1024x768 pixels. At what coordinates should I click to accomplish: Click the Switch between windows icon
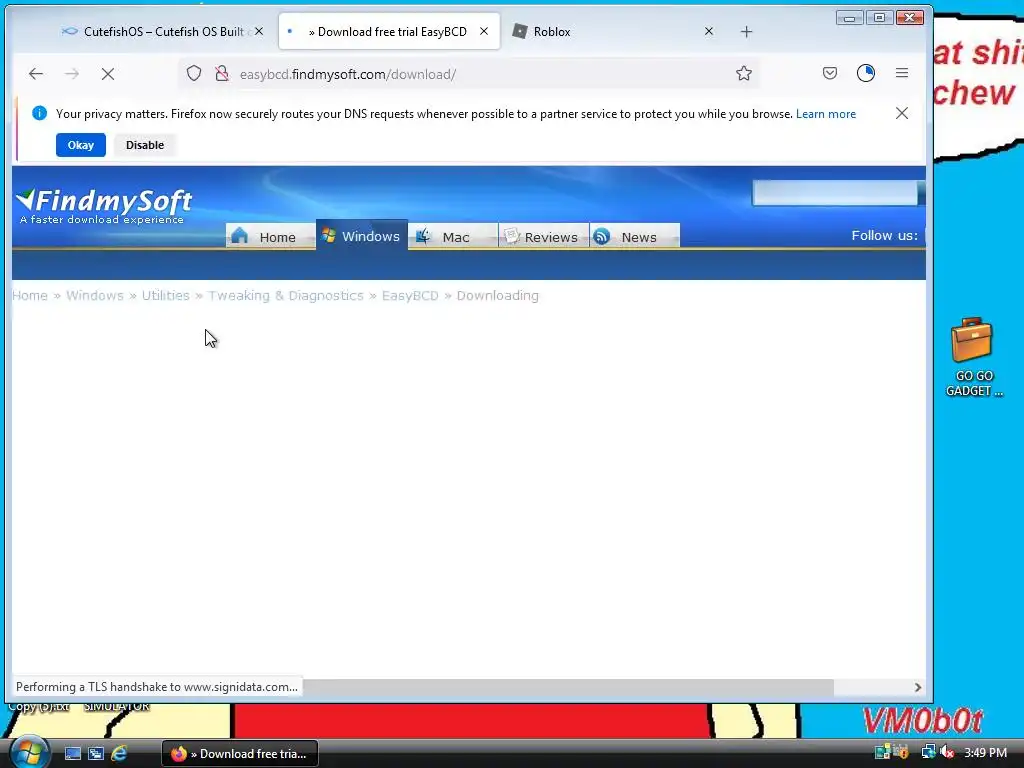[96, 754]
